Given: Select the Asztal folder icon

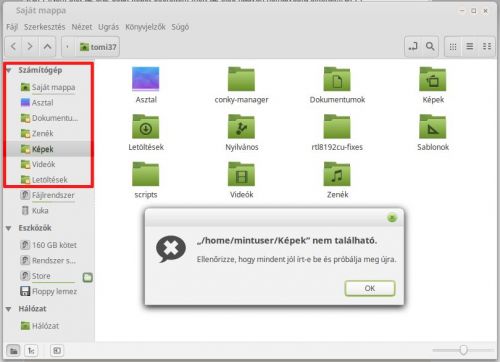Looking at the screenshot, I should pos(146,85).
